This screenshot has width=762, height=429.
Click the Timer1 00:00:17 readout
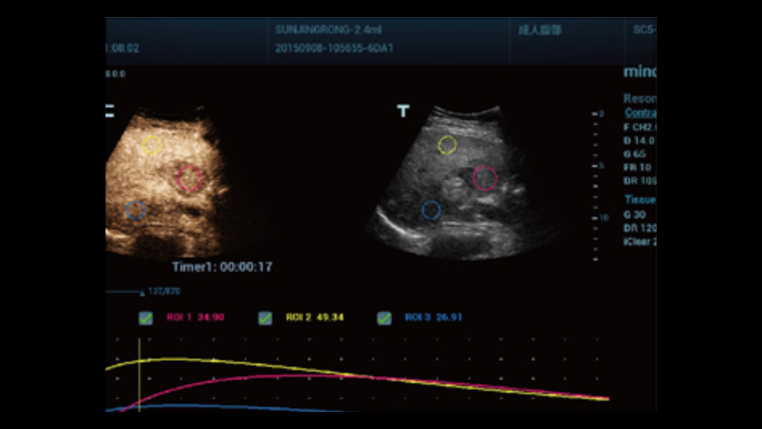click(x=222, y=267)
